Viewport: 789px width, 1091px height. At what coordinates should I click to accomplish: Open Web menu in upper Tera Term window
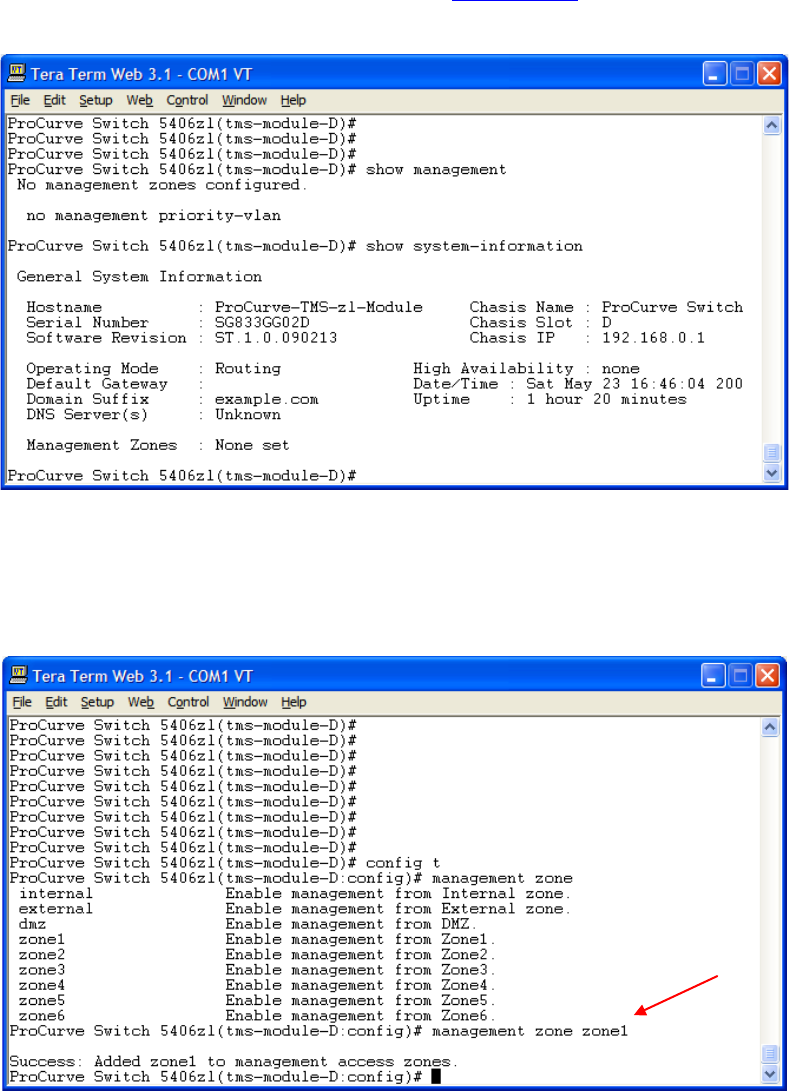[139, 100]
